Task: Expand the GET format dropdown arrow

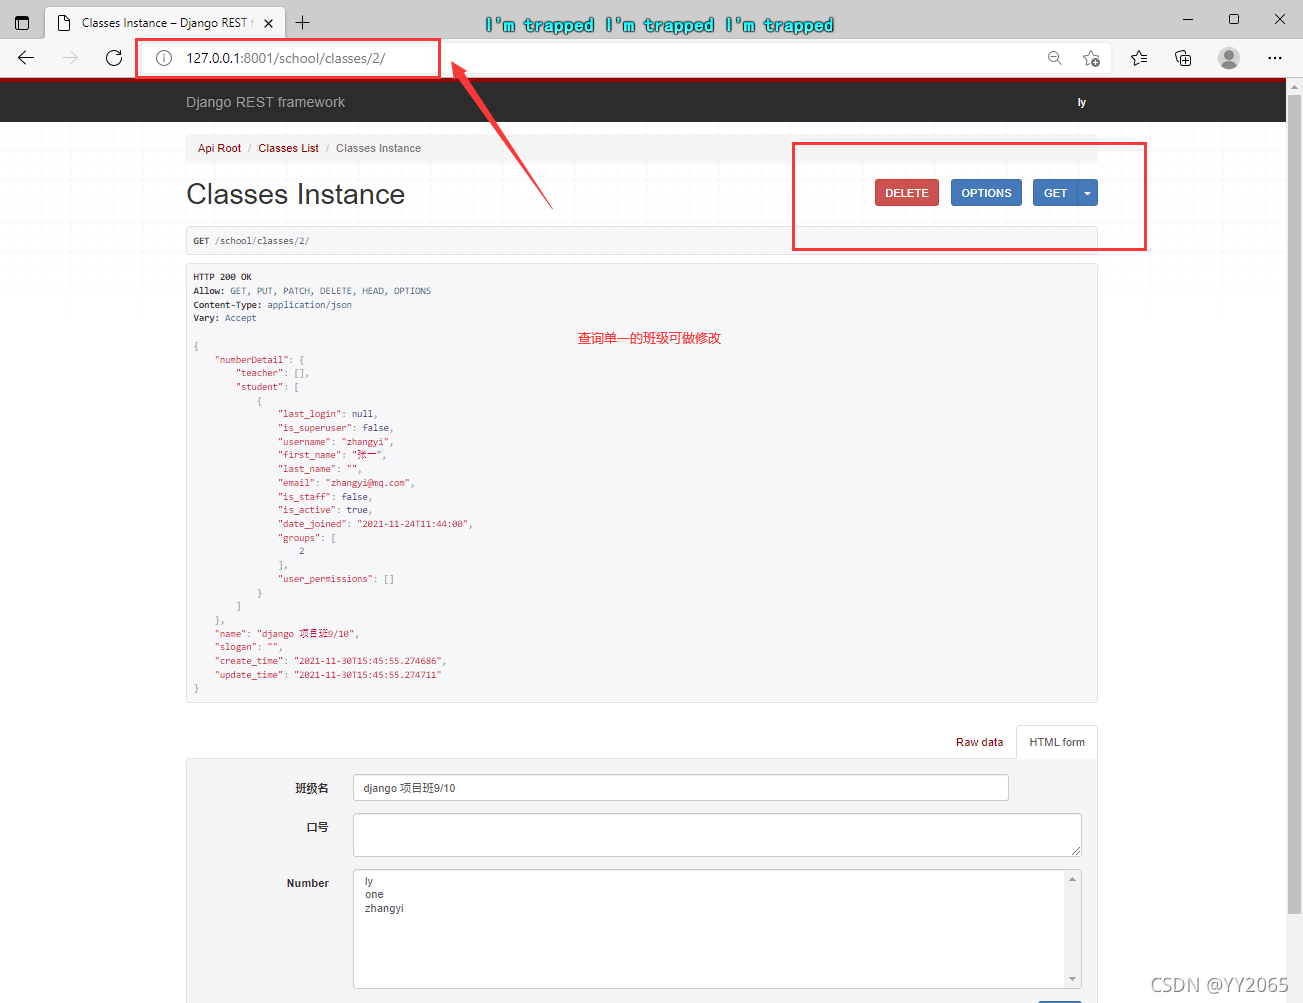Action: [1087, 193]
